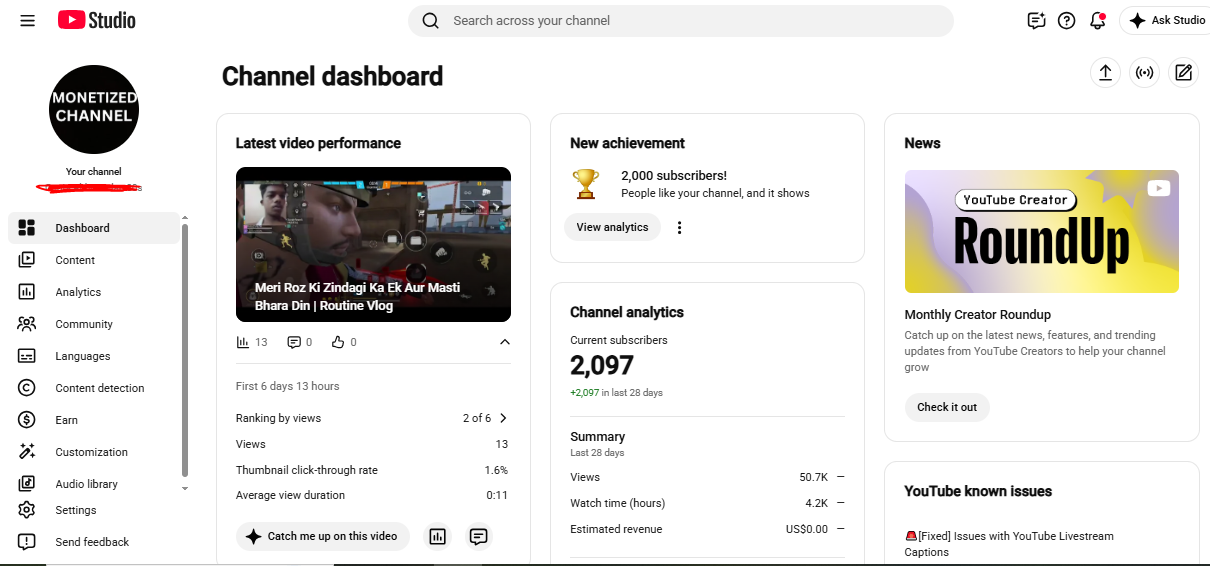
Task: Open the Content menu item
Action: tap(94, 260)
